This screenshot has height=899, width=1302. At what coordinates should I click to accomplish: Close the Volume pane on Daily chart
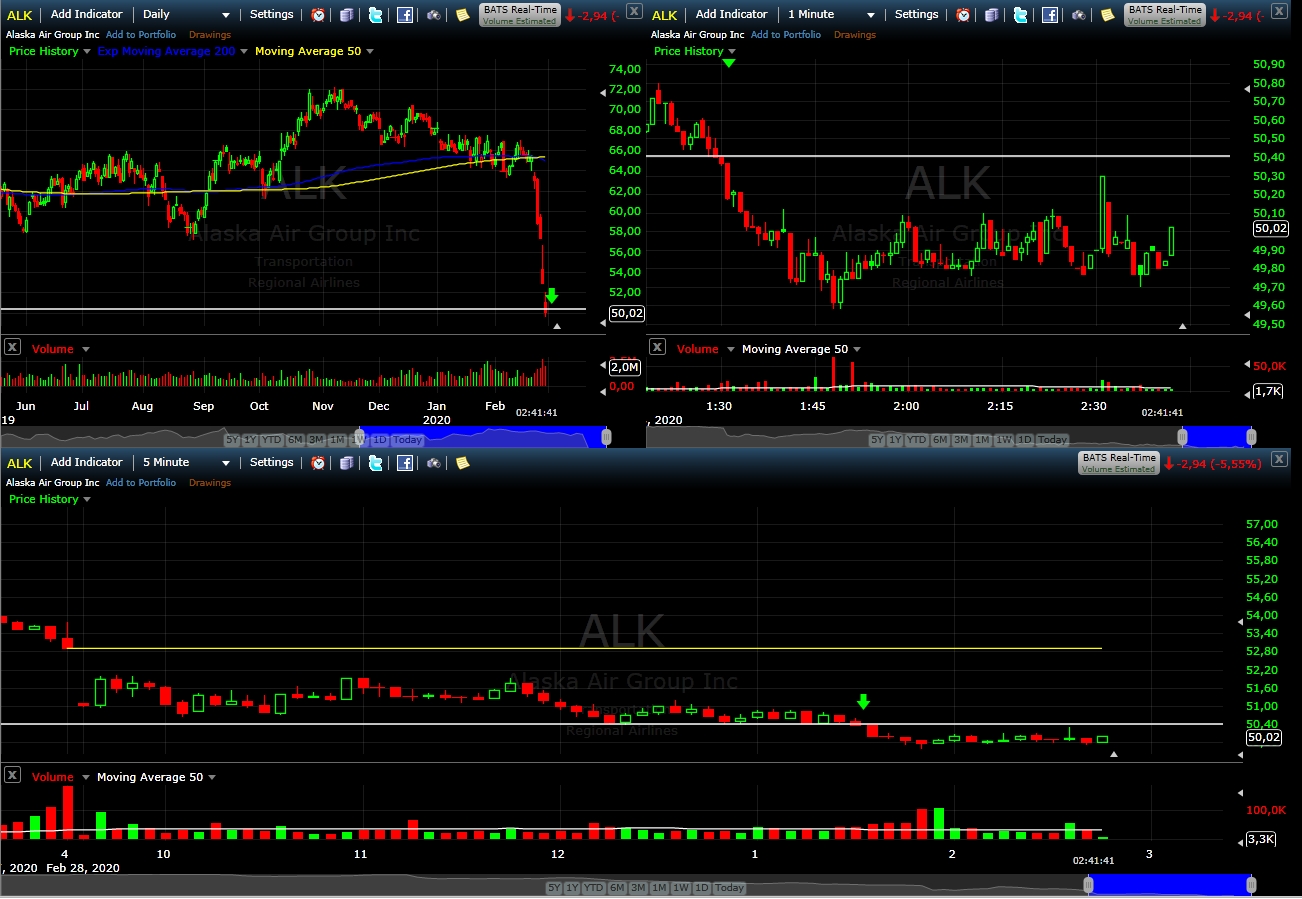12,348
